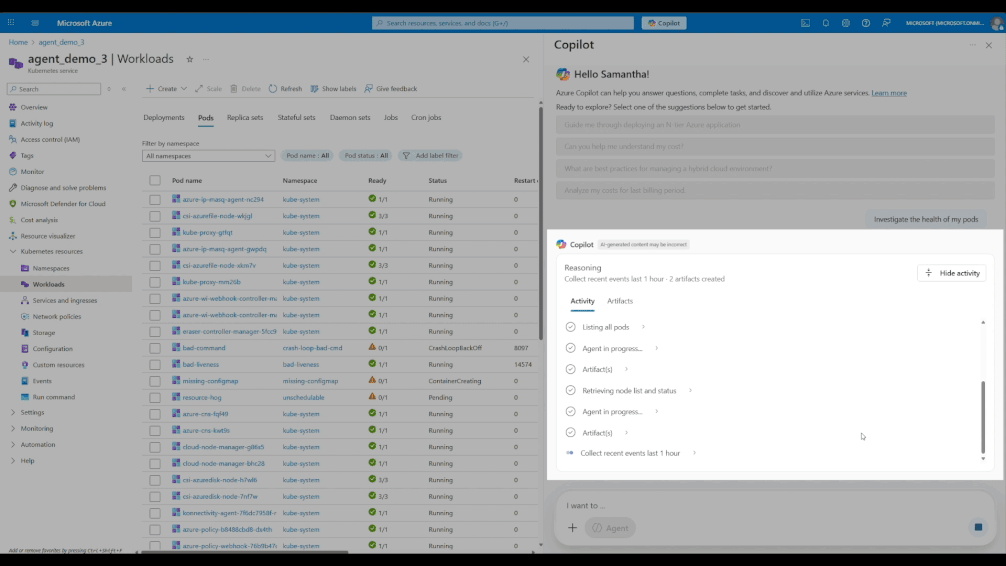Switch to the Daemon sets tab
This screenshot has height=566, width=1006.
(x=350, y=117)
